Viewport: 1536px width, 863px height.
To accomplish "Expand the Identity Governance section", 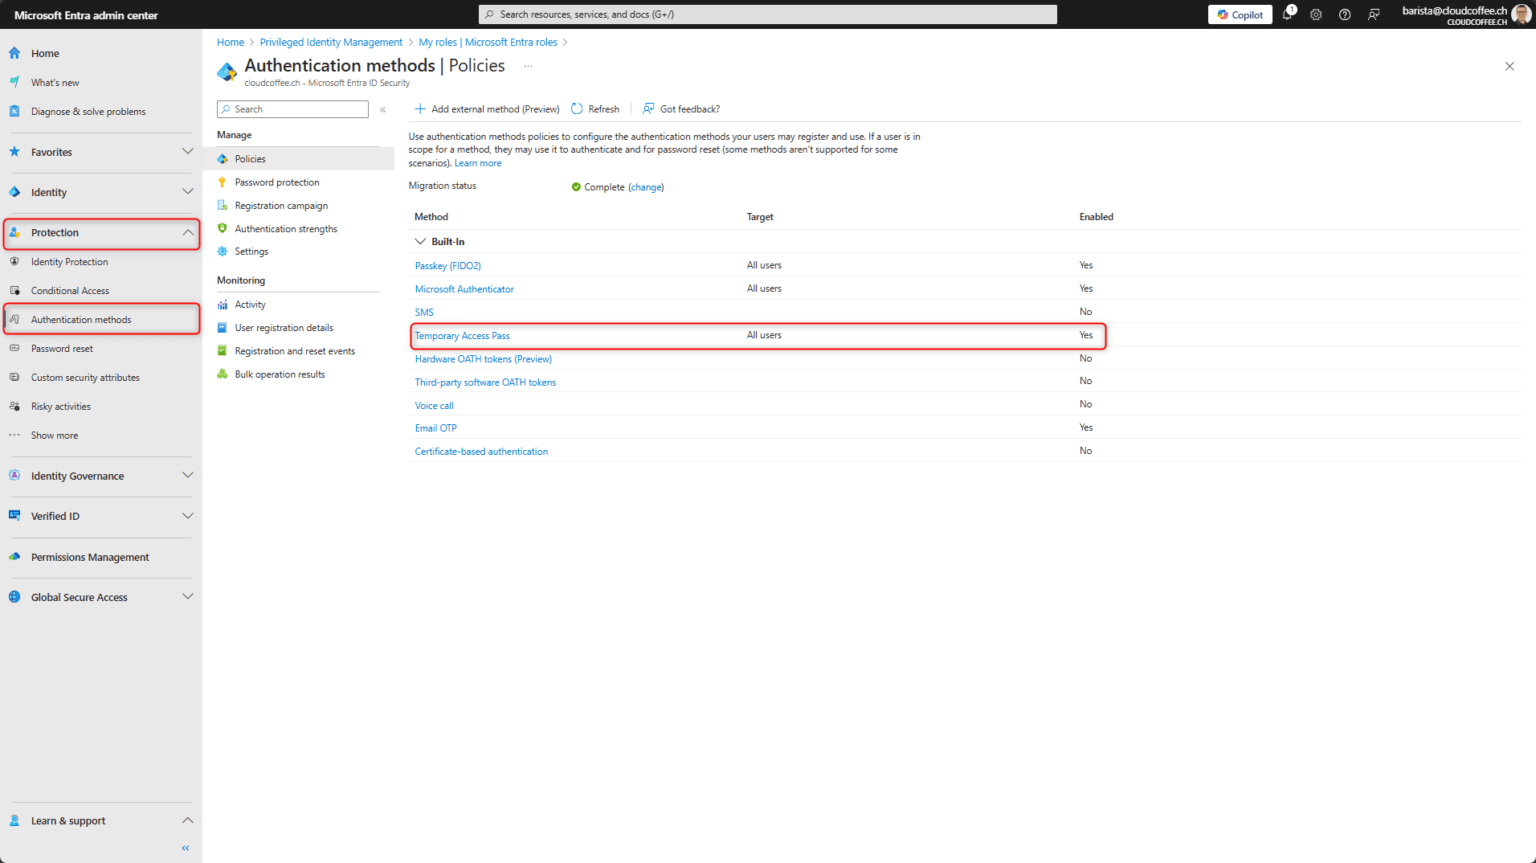I will 187,476.
